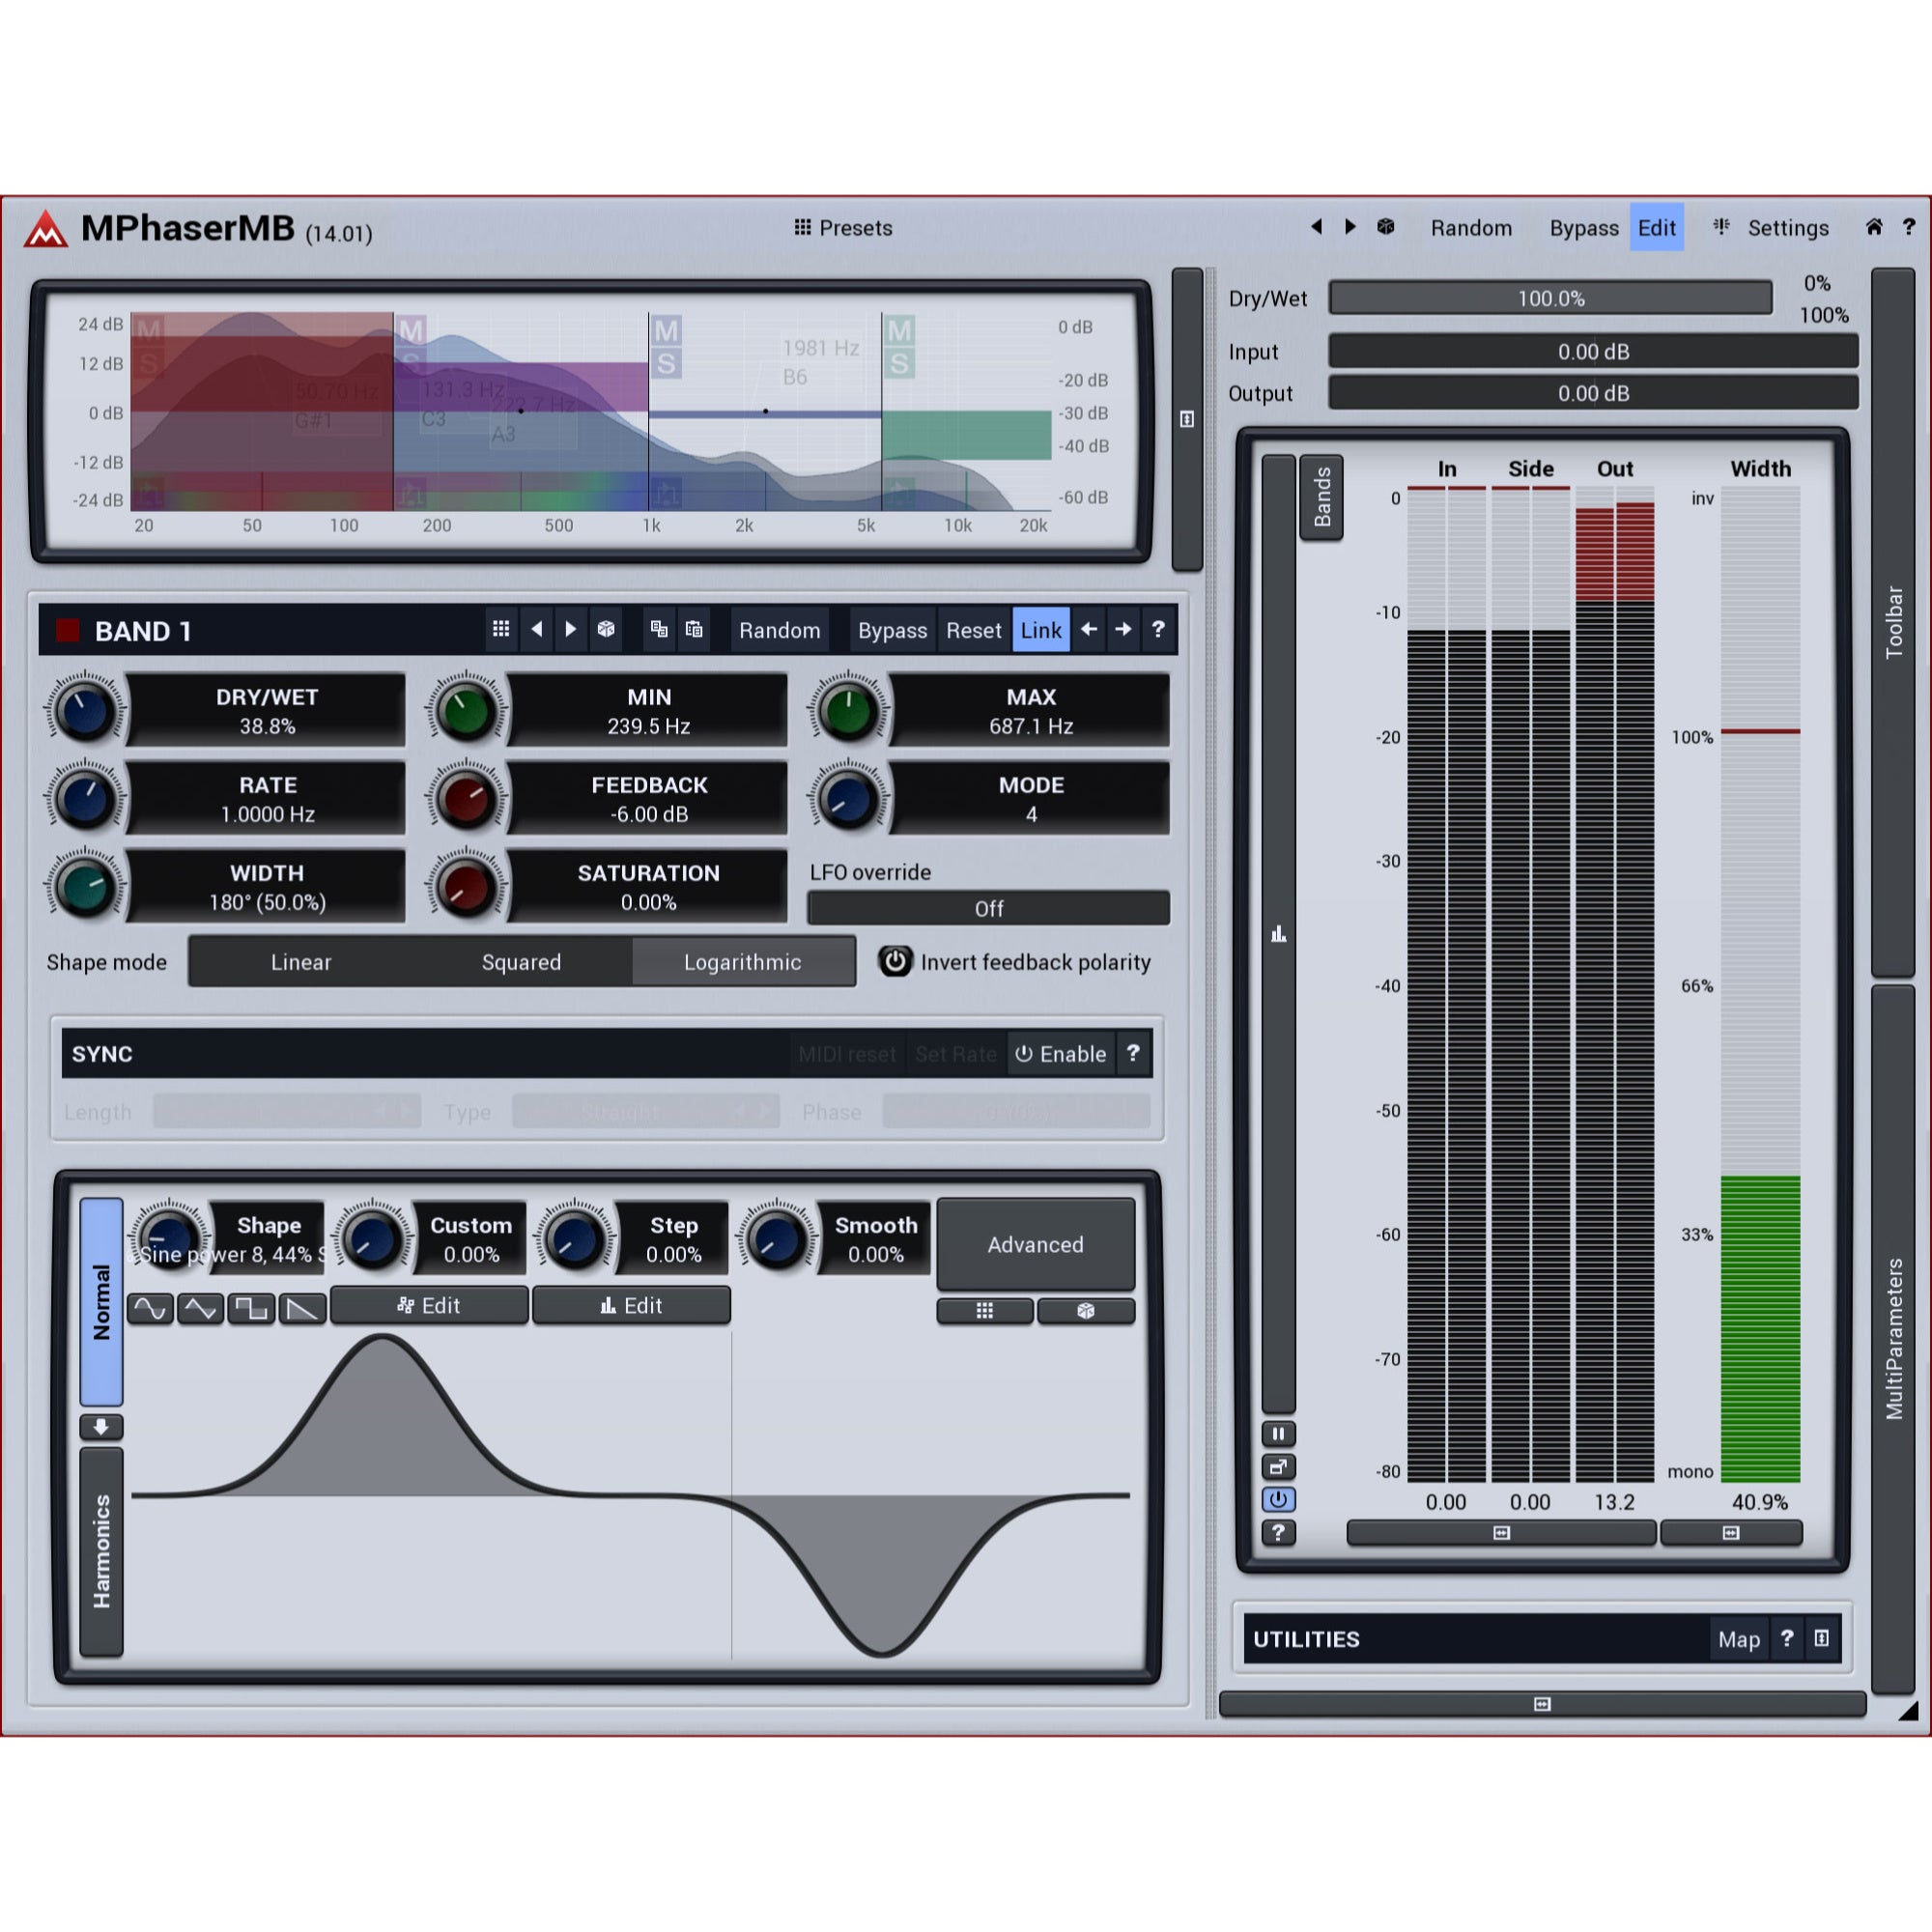Toggle Band 1 Bypass

click(892, 630)
